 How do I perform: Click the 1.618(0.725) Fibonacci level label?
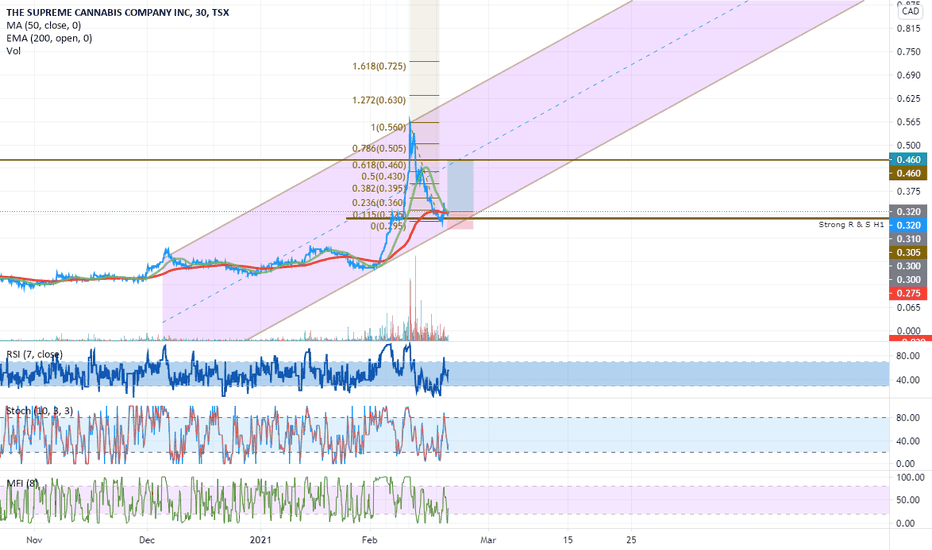[379, 66]
